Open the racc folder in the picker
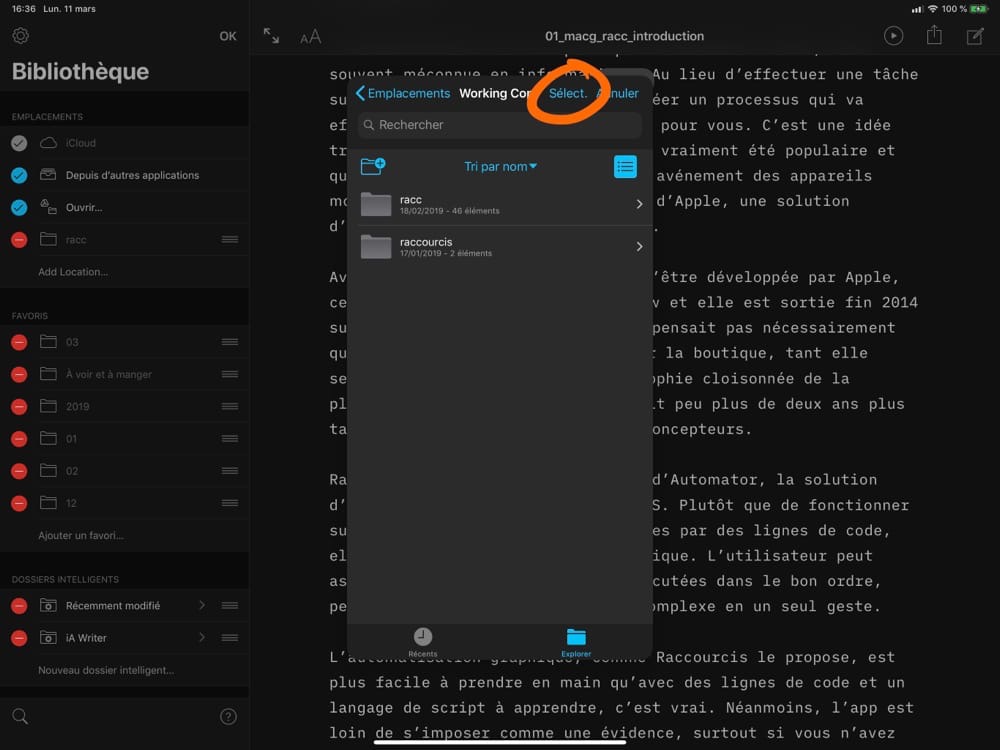Viewport: 1000px width, 750px height. tap(500, 204)
